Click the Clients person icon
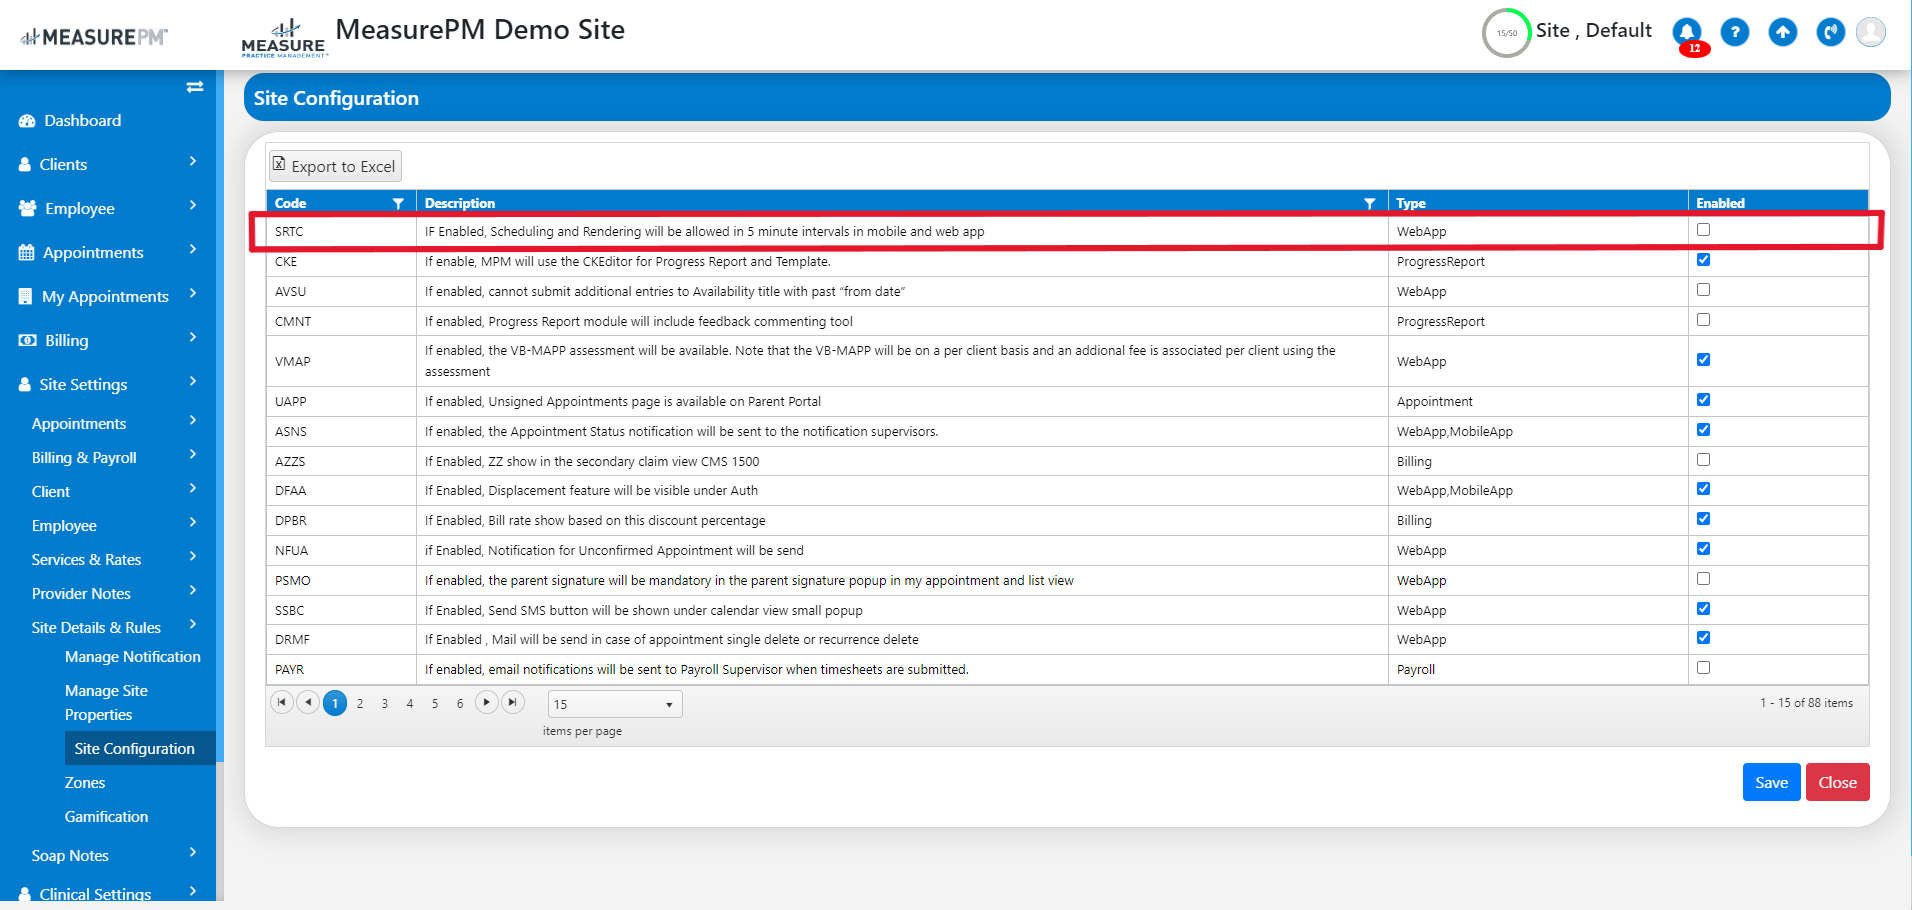 pyautogui.click(x=25, y=165)
